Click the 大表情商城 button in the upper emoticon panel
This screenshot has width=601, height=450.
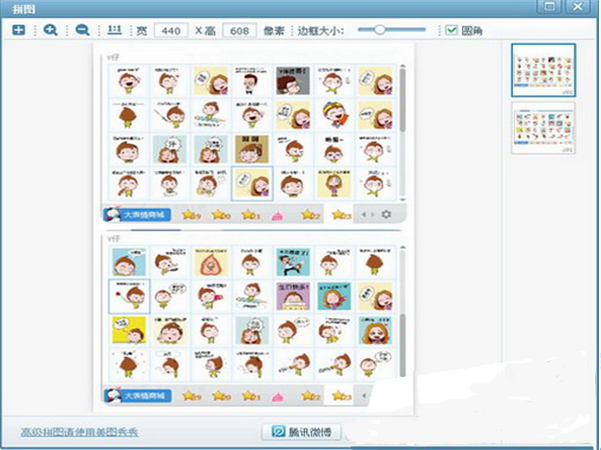point(137,214)
